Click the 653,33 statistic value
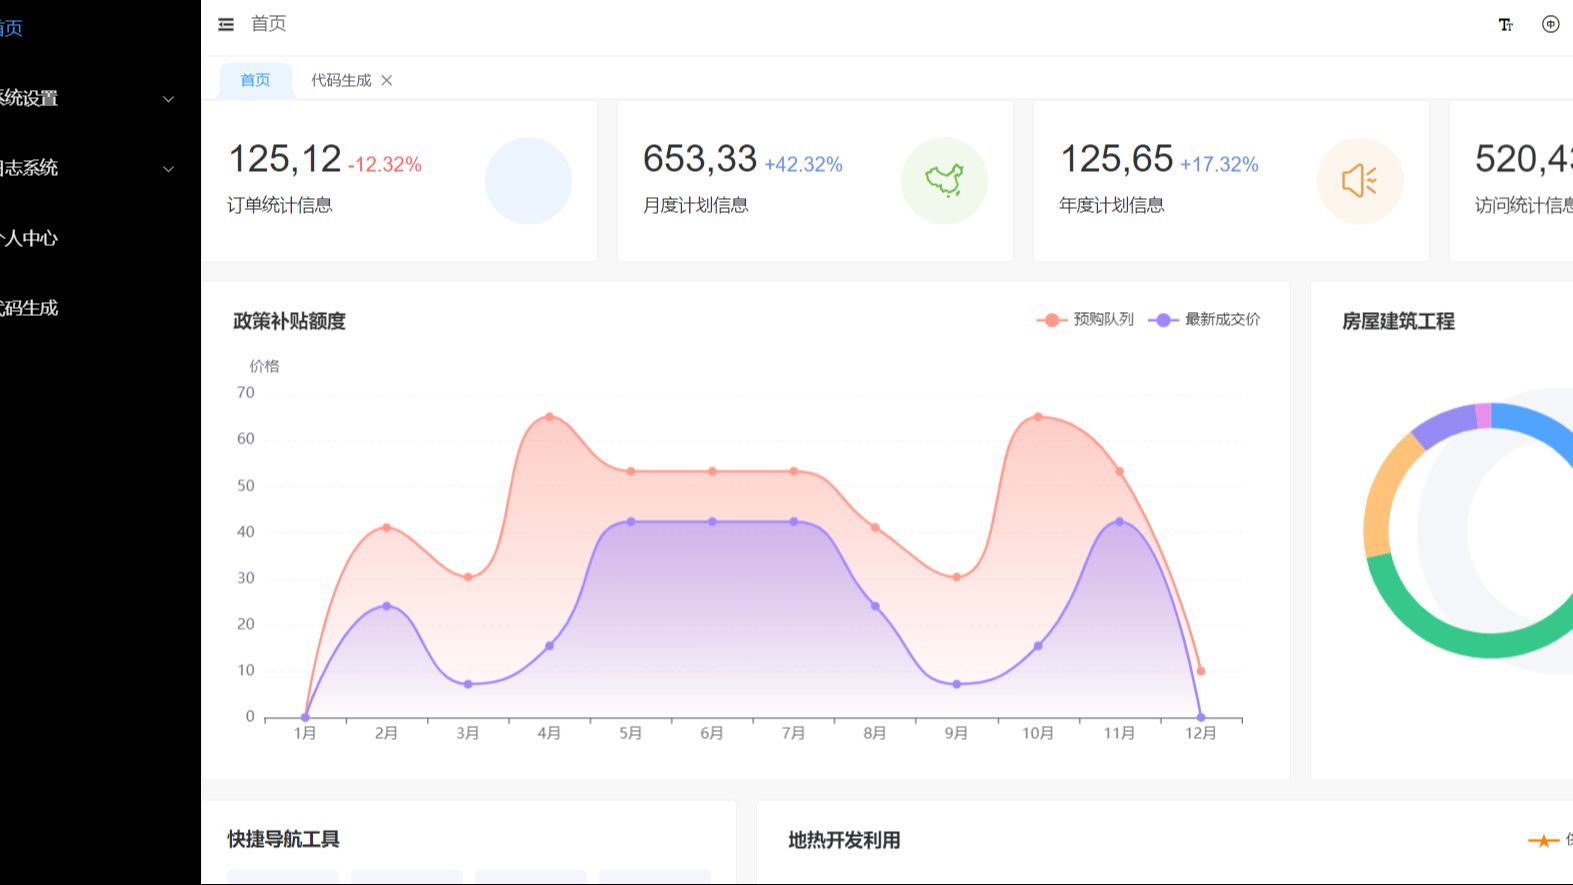This screenshot has height=885, width=1573. [x=700, y=159]
